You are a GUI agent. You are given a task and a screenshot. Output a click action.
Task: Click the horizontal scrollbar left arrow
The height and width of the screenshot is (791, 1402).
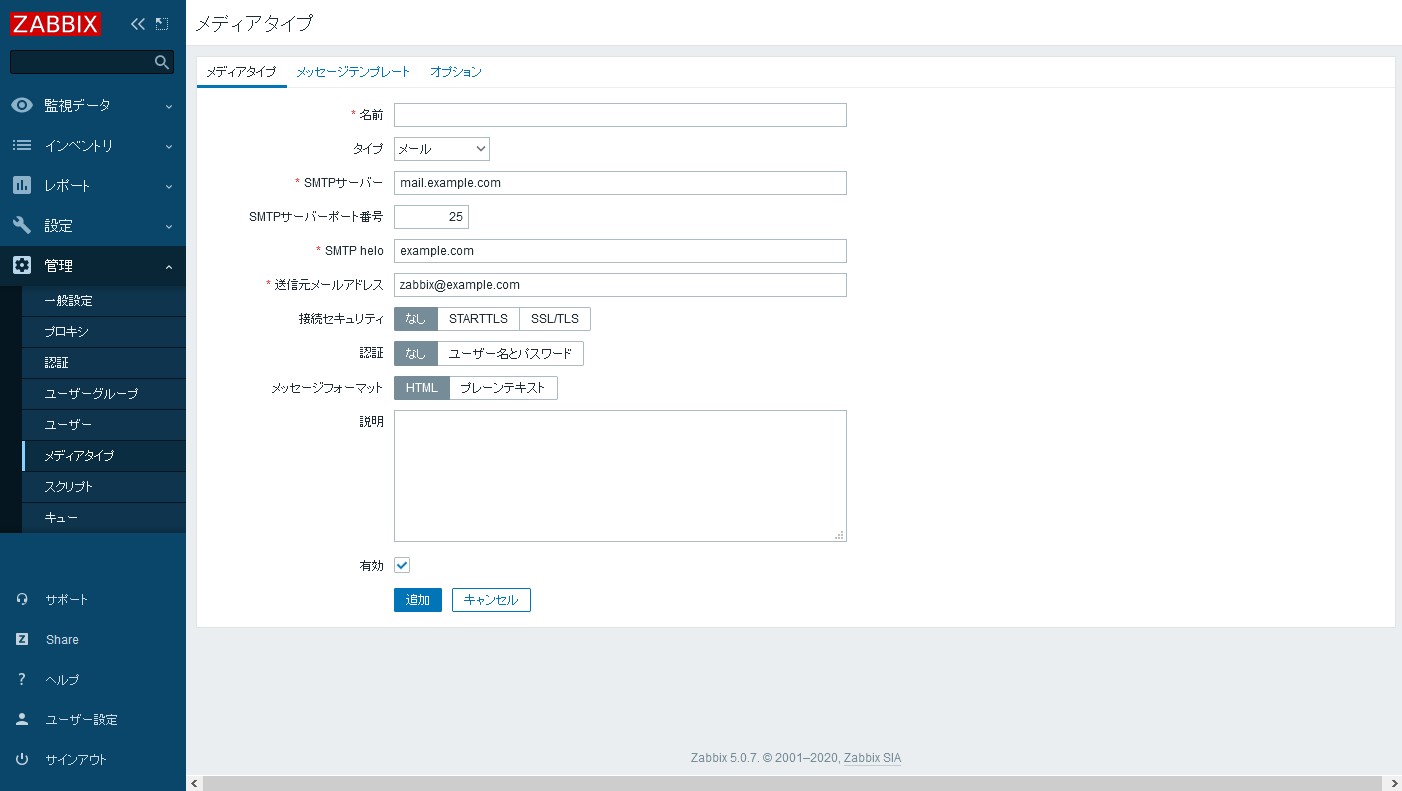coord(194,782)
